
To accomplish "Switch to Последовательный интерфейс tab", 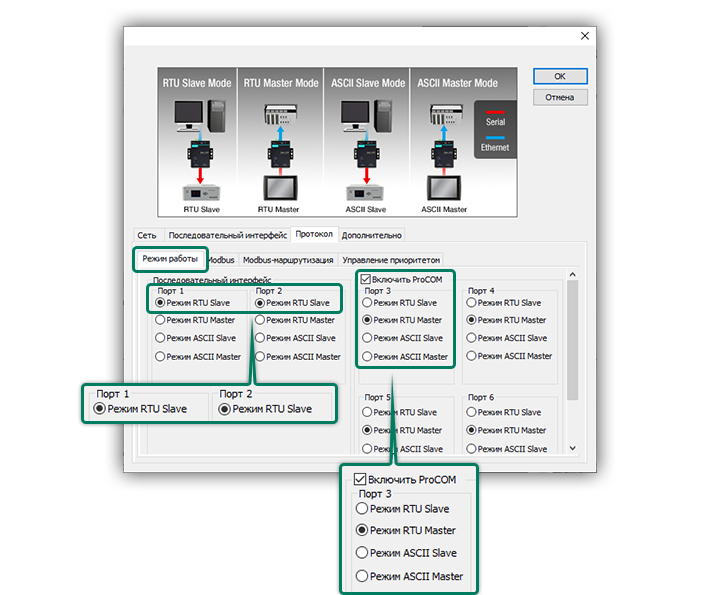I will (x=227, y=236).
